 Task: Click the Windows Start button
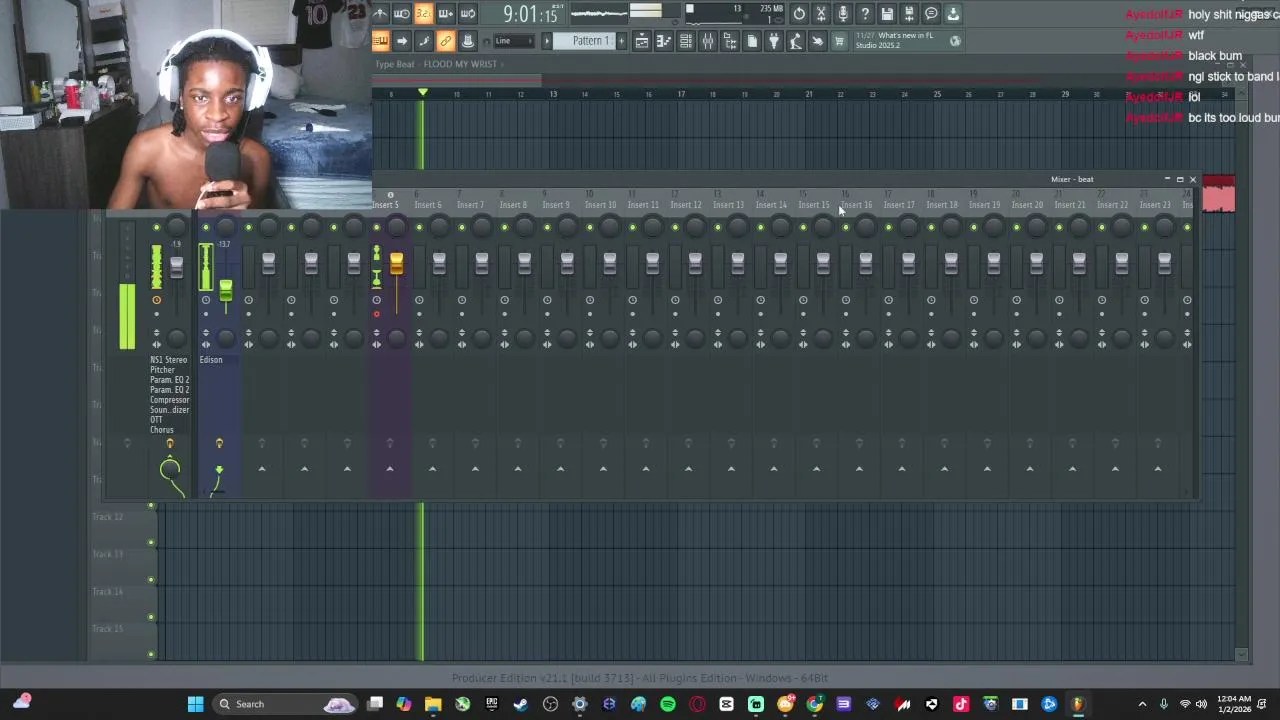(196, 704)
